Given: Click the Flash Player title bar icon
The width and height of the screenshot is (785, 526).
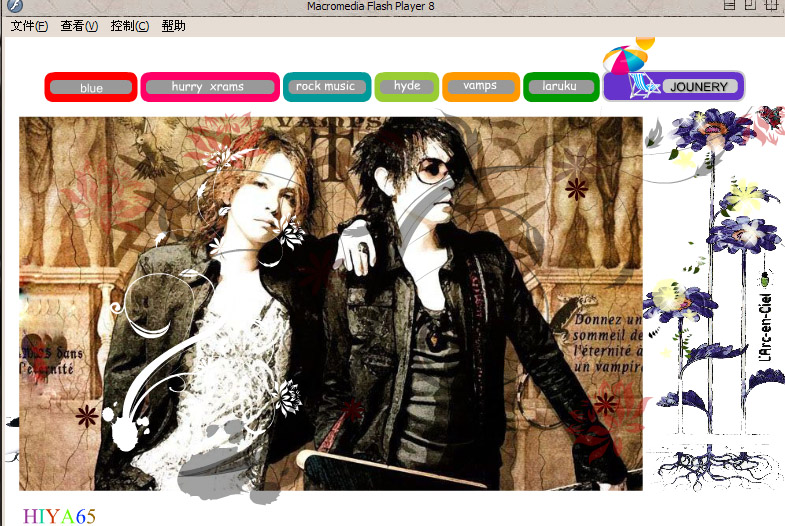Looking at the screenshot, I should [15, 5].
